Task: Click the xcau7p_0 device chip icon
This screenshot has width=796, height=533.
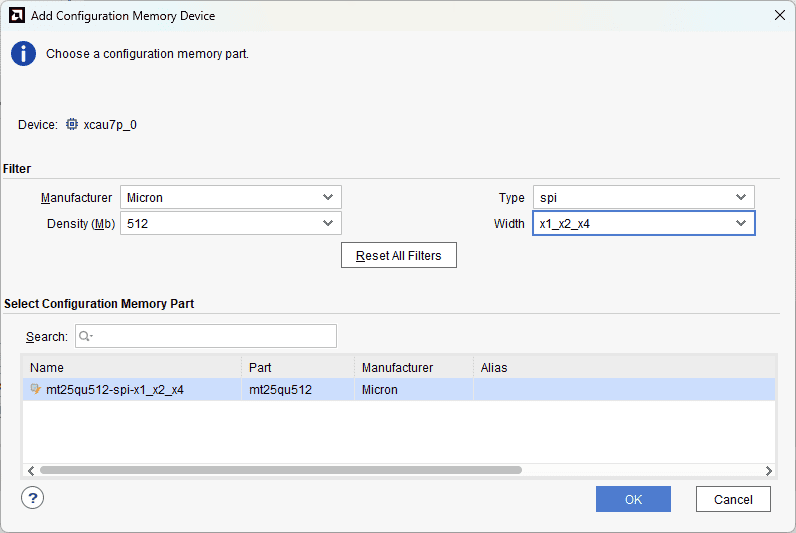Action: click(x=72, y=125)
